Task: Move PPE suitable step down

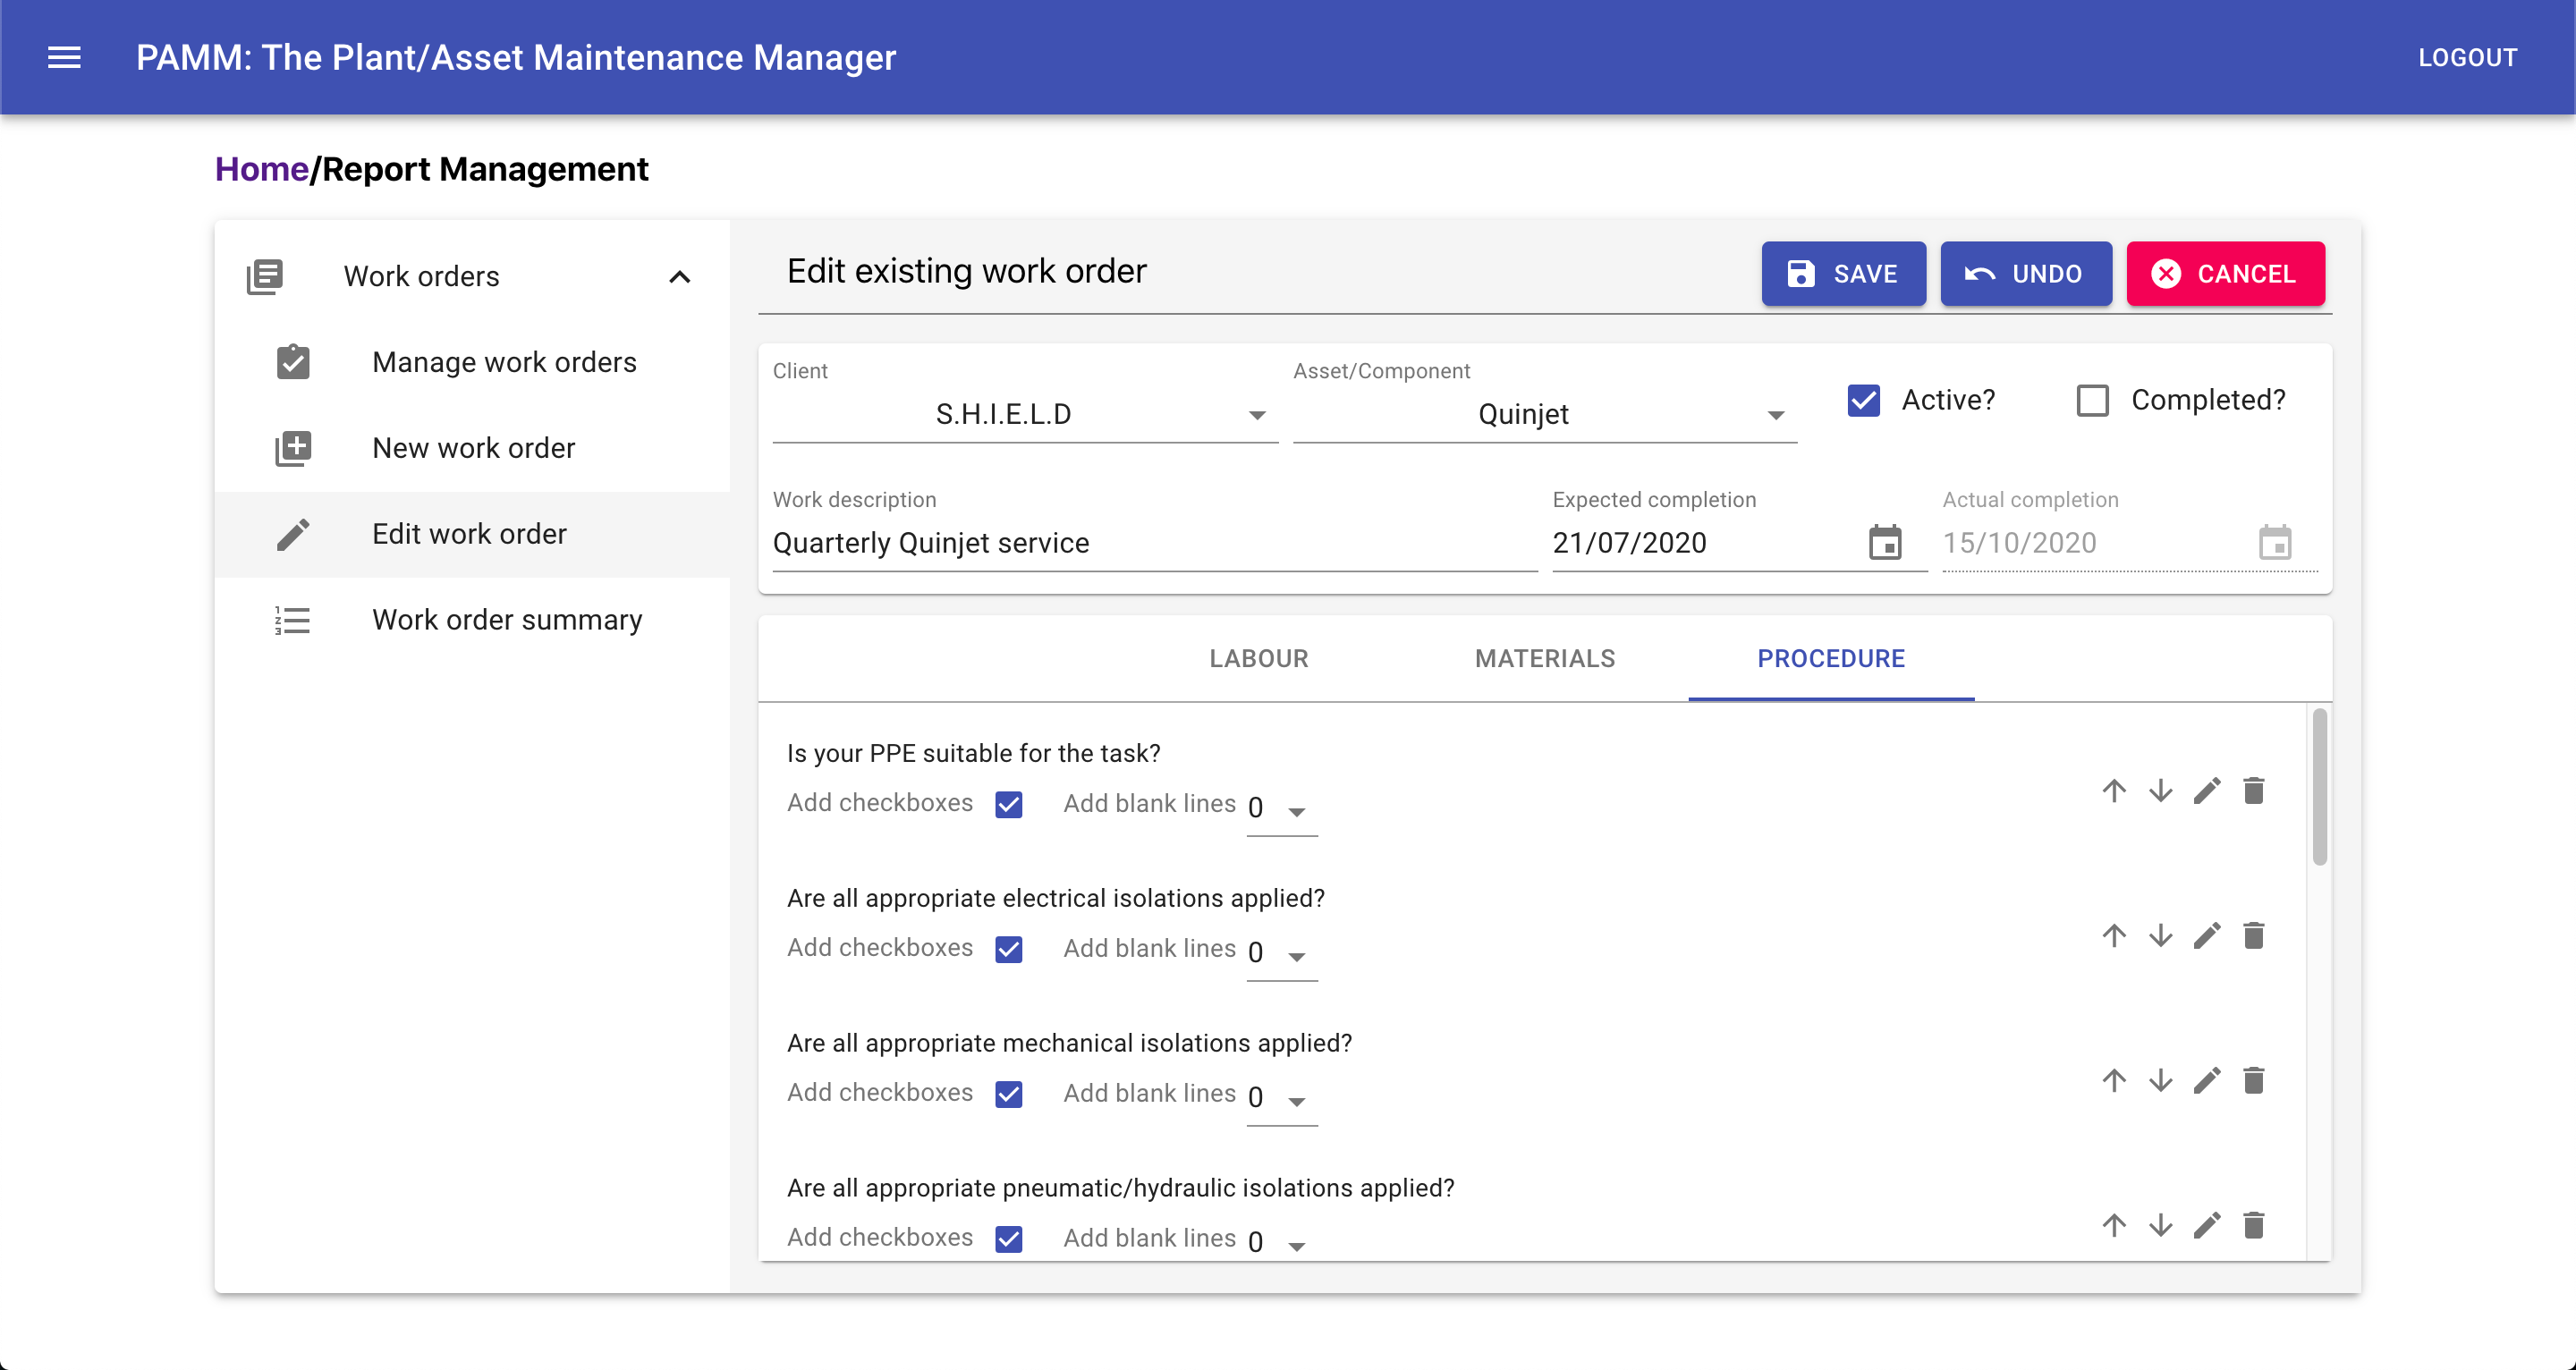Action: [x=2160, y=791]
